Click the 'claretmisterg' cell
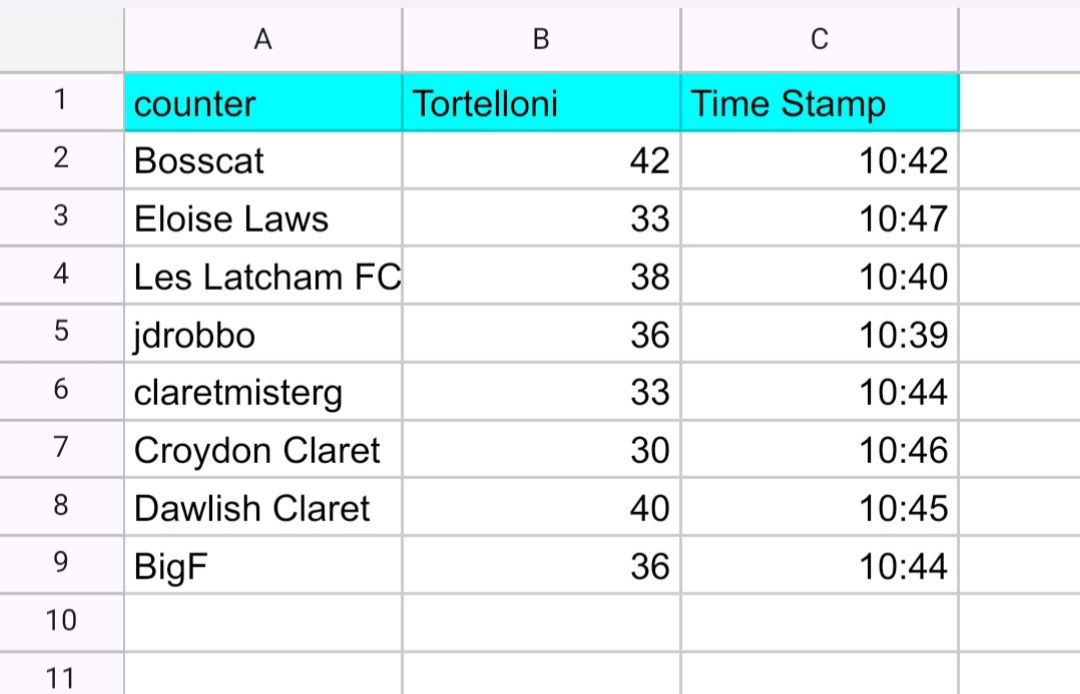Screen dimensions: 1080x694 (x=263, y=392)
